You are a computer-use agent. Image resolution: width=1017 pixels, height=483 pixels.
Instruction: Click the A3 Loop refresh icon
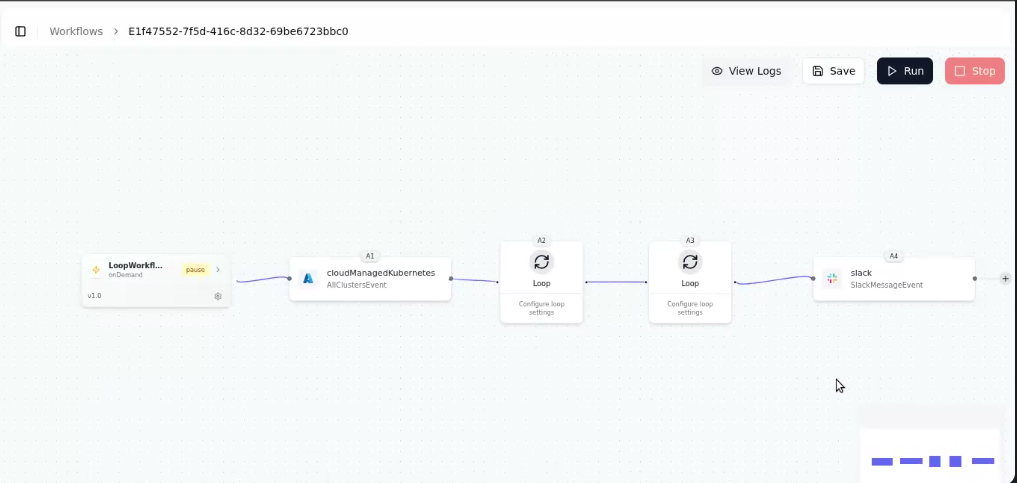[x=690, y=262]
